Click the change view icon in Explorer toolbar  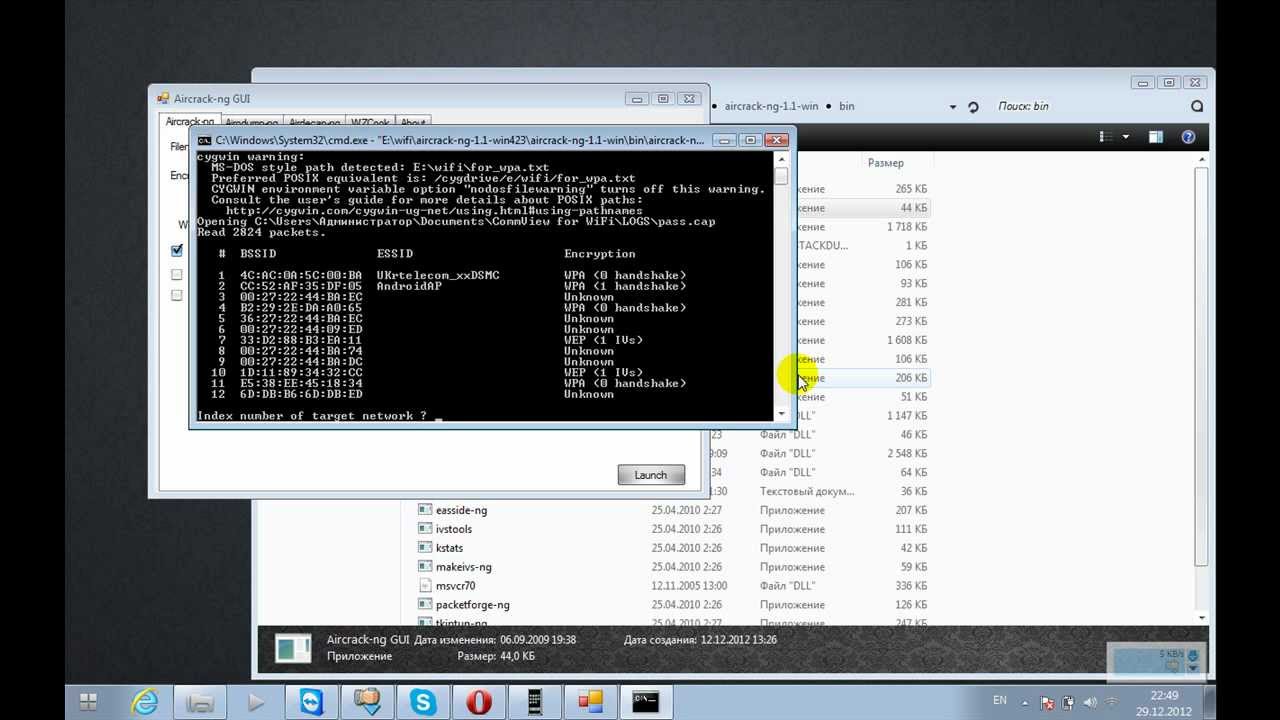[x=1106, y=137]
